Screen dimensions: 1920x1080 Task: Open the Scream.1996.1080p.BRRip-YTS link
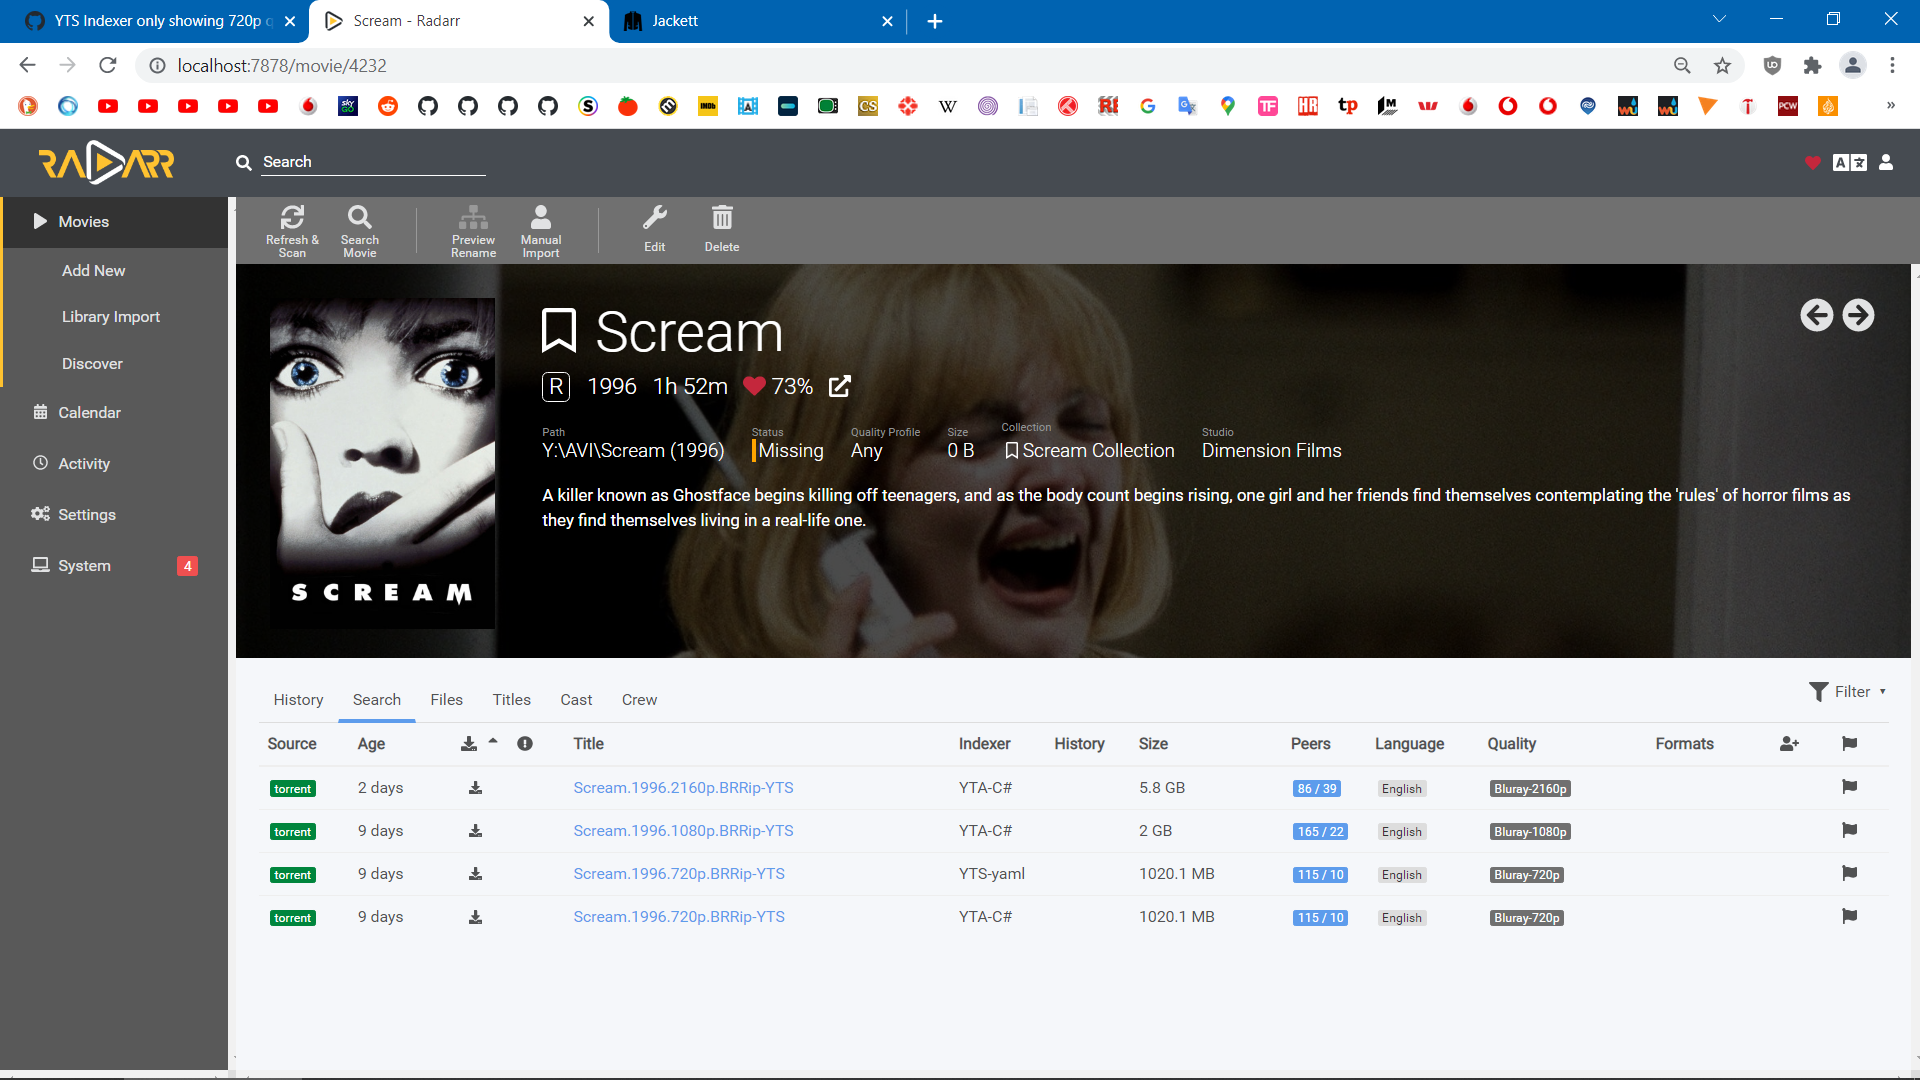coord(683,831)
